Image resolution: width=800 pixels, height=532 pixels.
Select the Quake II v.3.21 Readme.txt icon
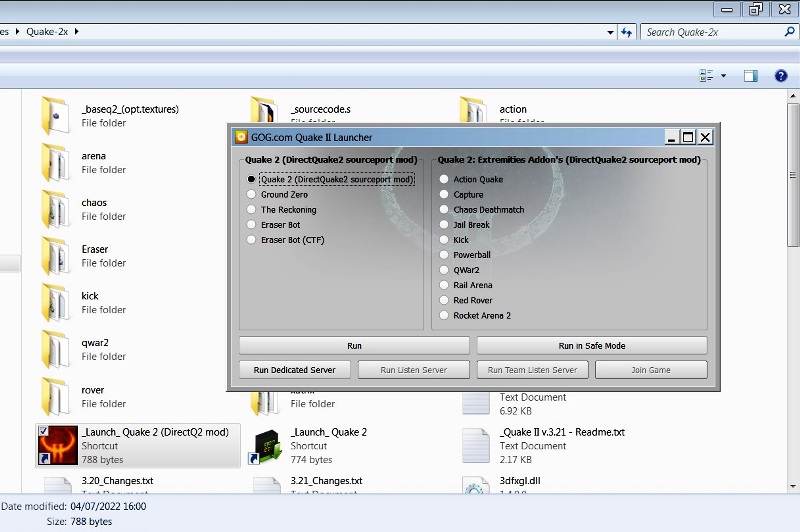tap(476, 446)
